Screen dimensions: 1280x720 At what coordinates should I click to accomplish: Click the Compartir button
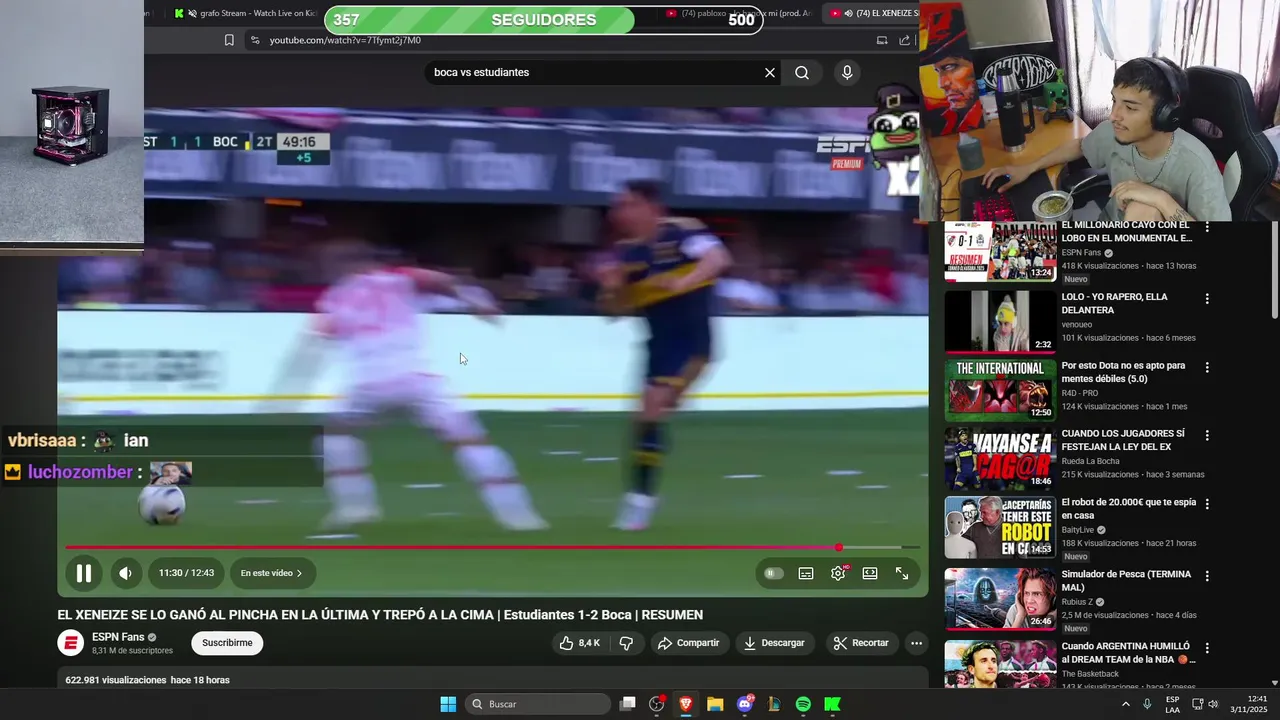[688, 643]
